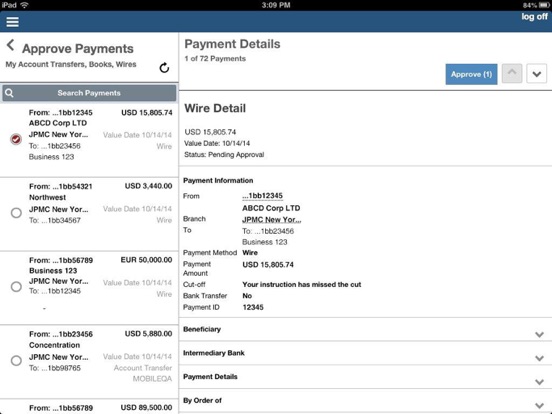Tap the Payment Information heading

click(x=218, y=181)
